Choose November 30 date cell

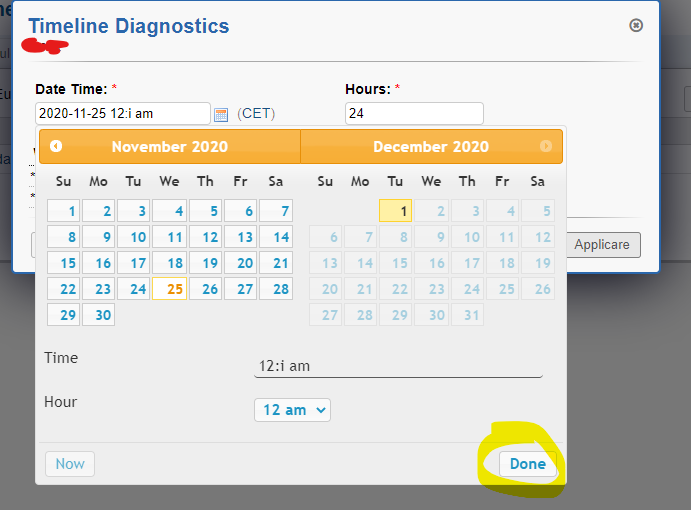click(x=98, y=315)
